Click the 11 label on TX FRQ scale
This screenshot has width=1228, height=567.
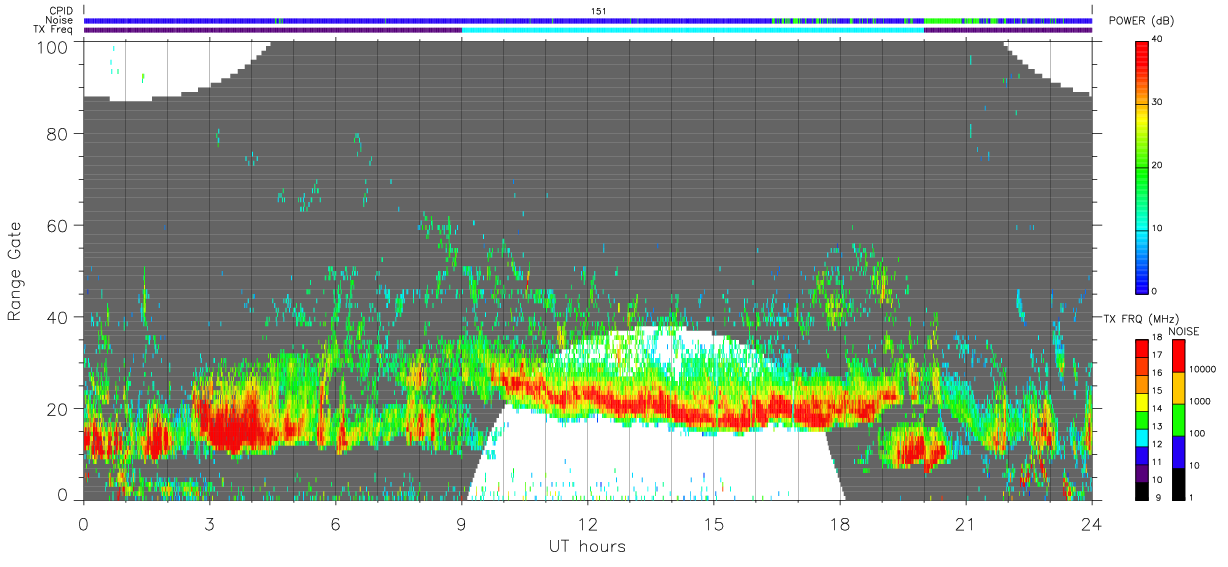pos(1159,462)
